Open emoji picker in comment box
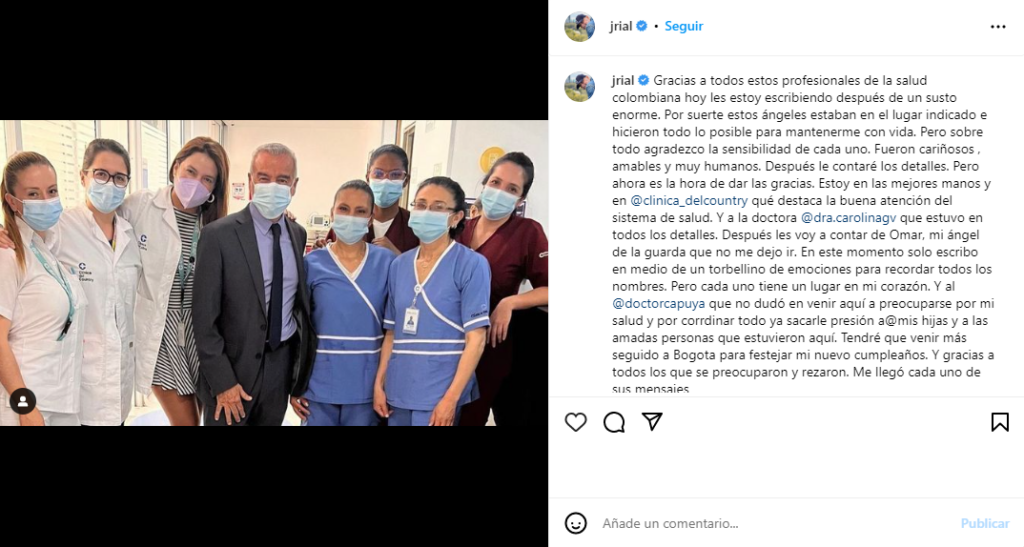The image size is (1024, 547). pos(575,523)
